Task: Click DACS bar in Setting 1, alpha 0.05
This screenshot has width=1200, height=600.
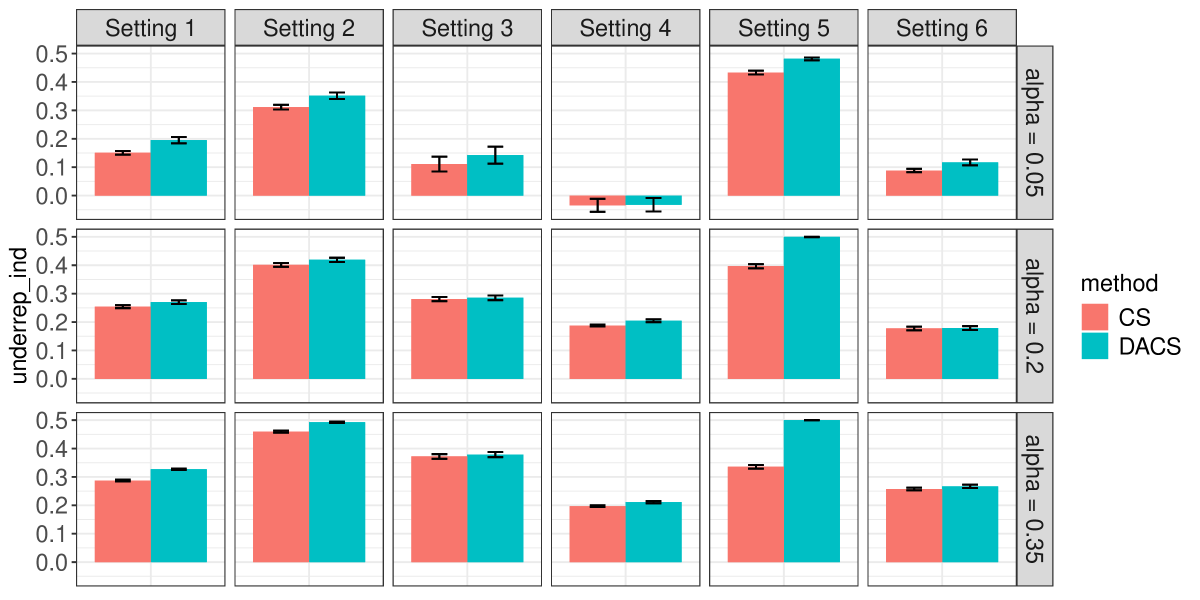Action: click(179, 168)
